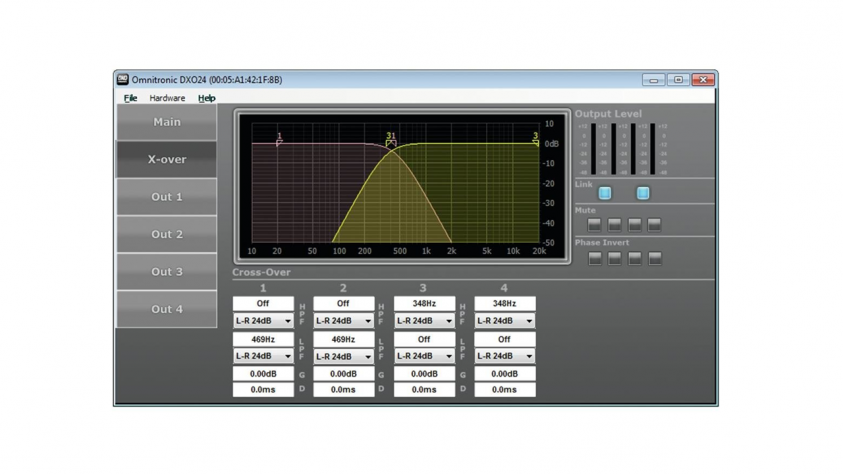This screenshot has width=843, height=474.
Task: Open channel 2 HPF slope dropdown
Action: (344, 321)
